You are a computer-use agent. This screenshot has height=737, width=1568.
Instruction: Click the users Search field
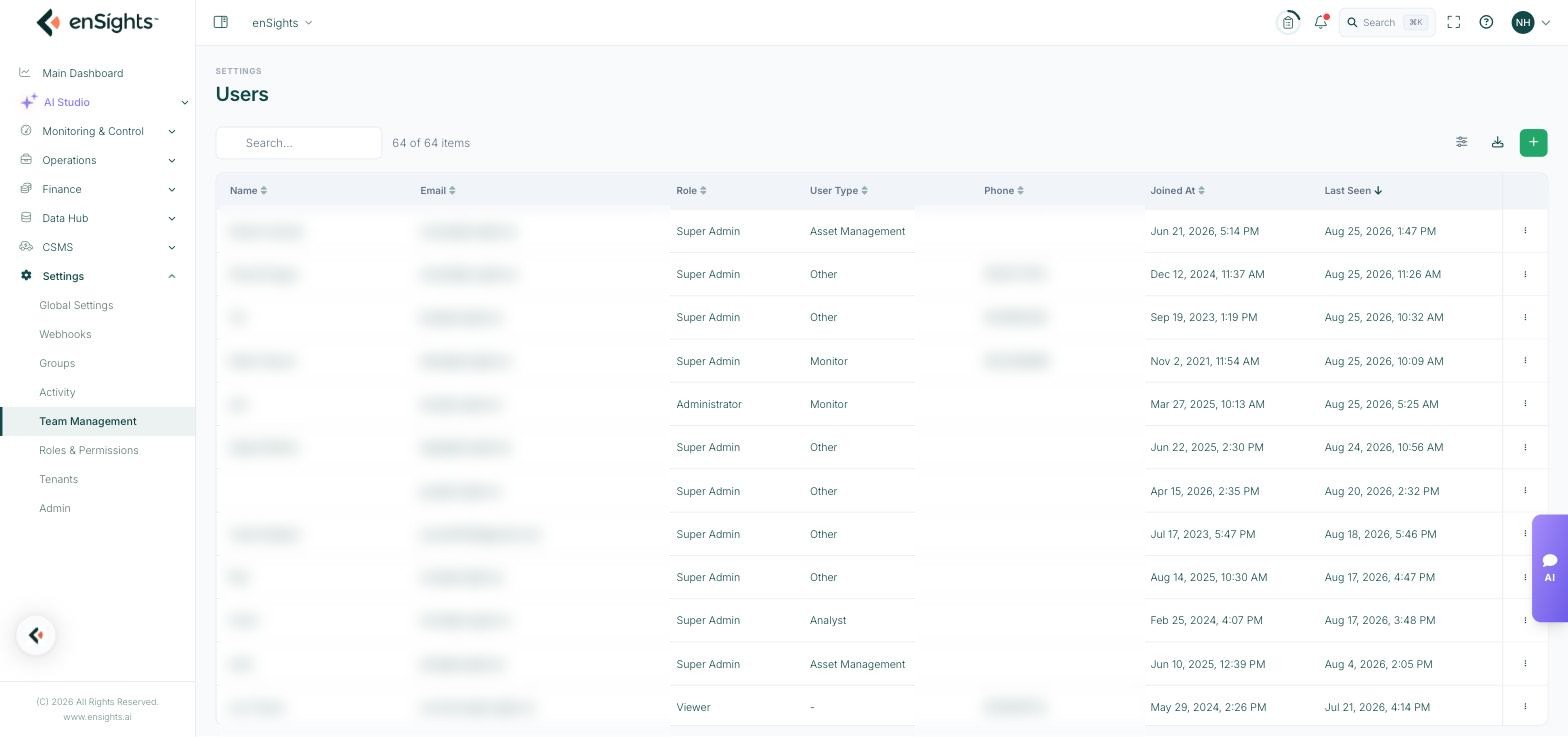click(299, 143)
